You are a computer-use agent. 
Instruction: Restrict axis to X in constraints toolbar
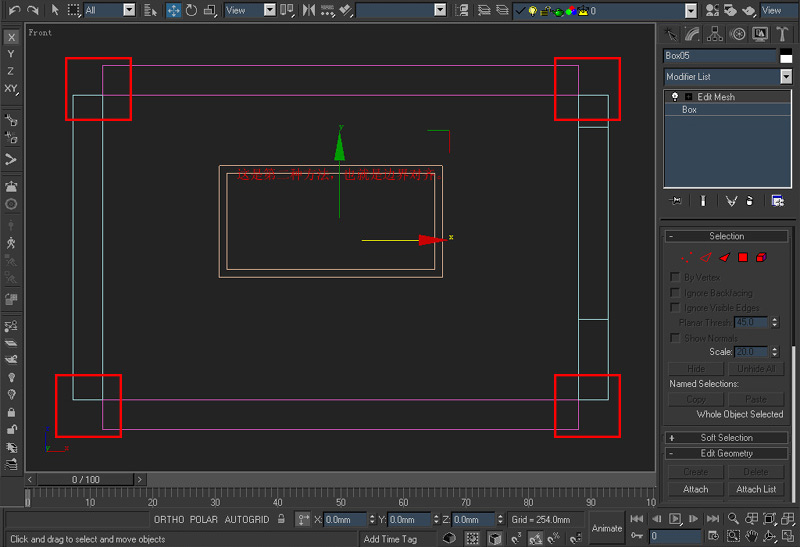(x=11, y=37)
